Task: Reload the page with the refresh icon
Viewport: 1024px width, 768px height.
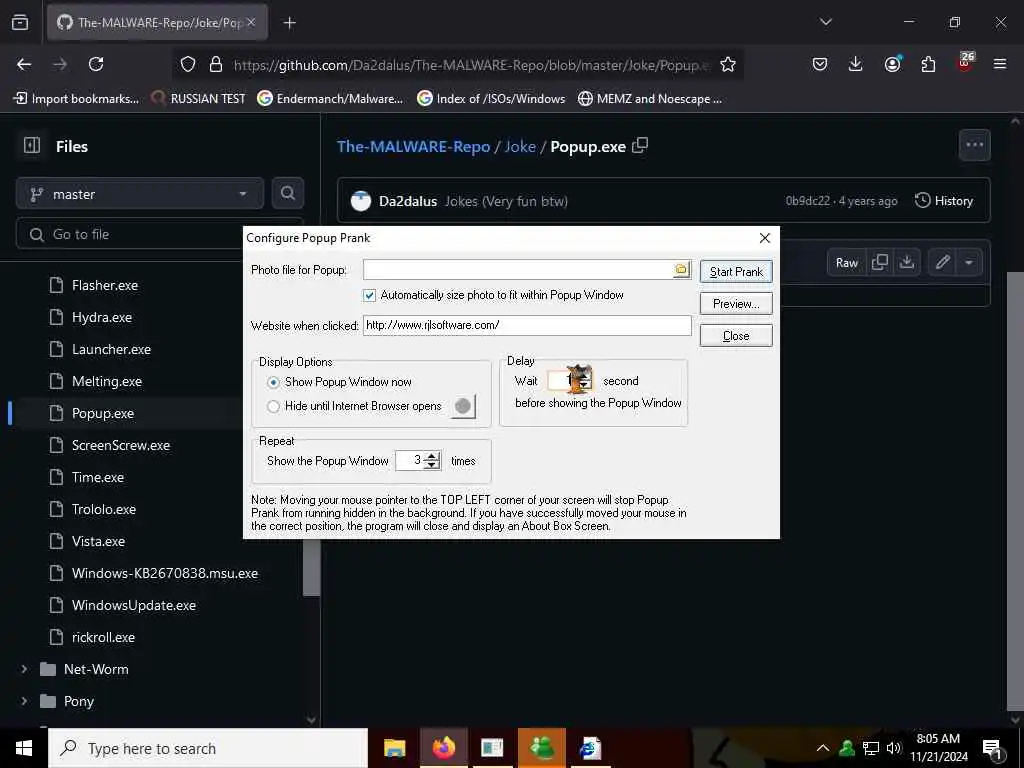Action: 96,64
